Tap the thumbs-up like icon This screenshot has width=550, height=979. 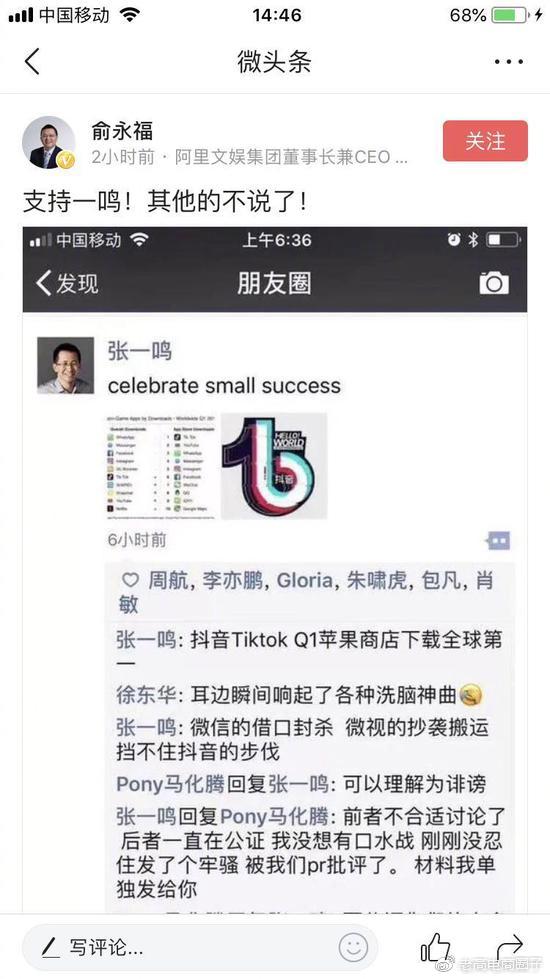pyautogui.click(x=436, y=948)
